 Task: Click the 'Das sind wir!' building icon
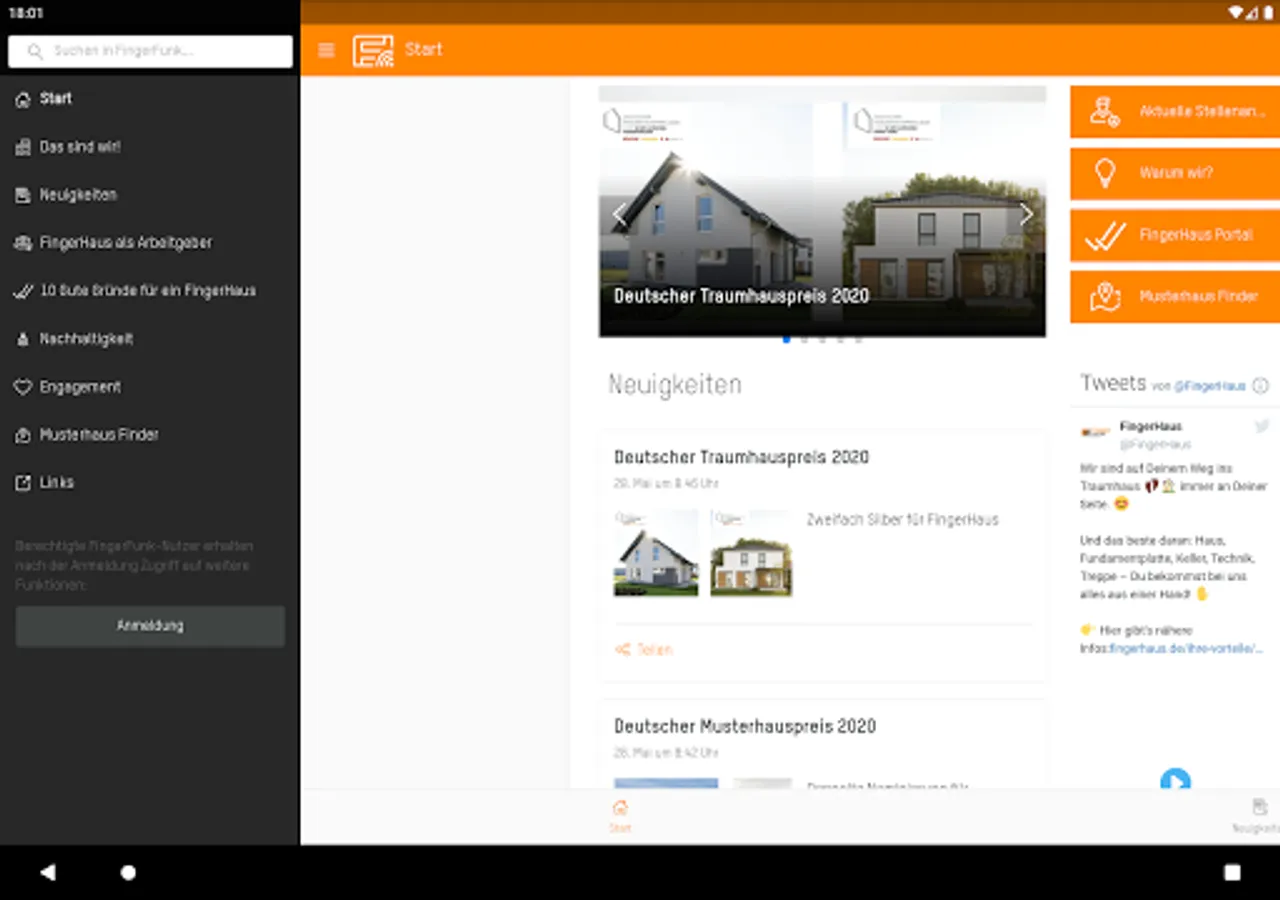coord(23,147)
